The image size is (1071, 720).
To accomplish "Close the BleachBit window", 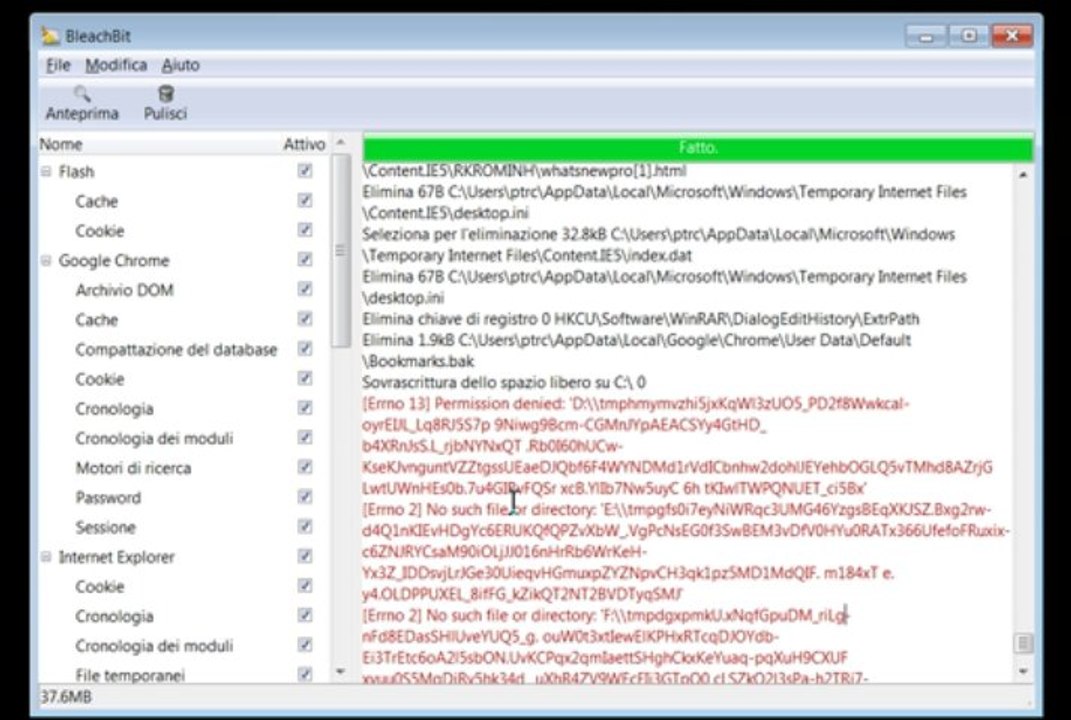I will [x=1012, y=36].
